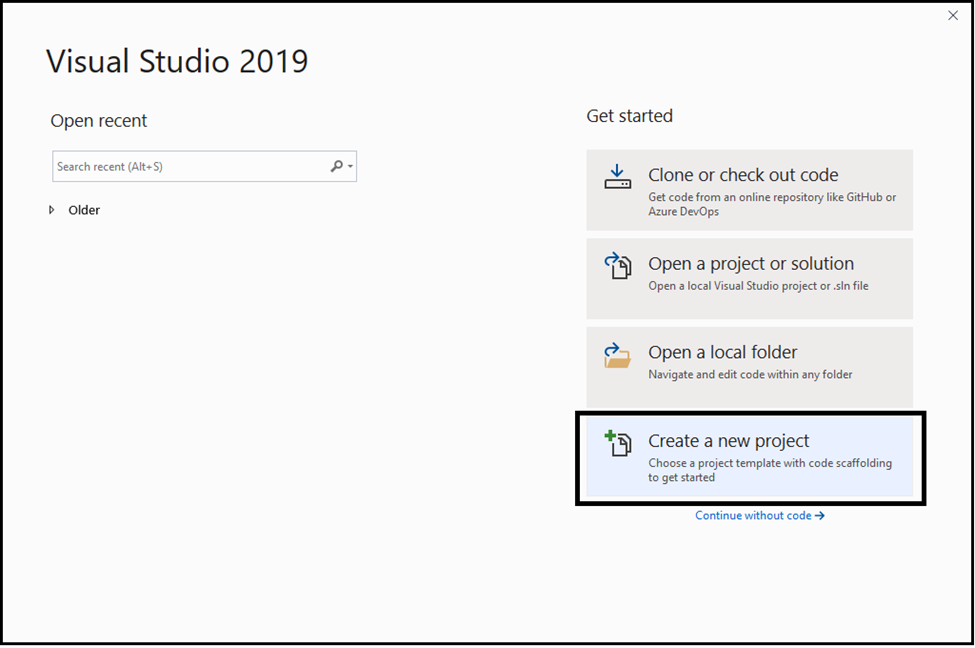Expand the Older recent items group
975x648 pixels.
pyautogui.click(x=52, y=210)
